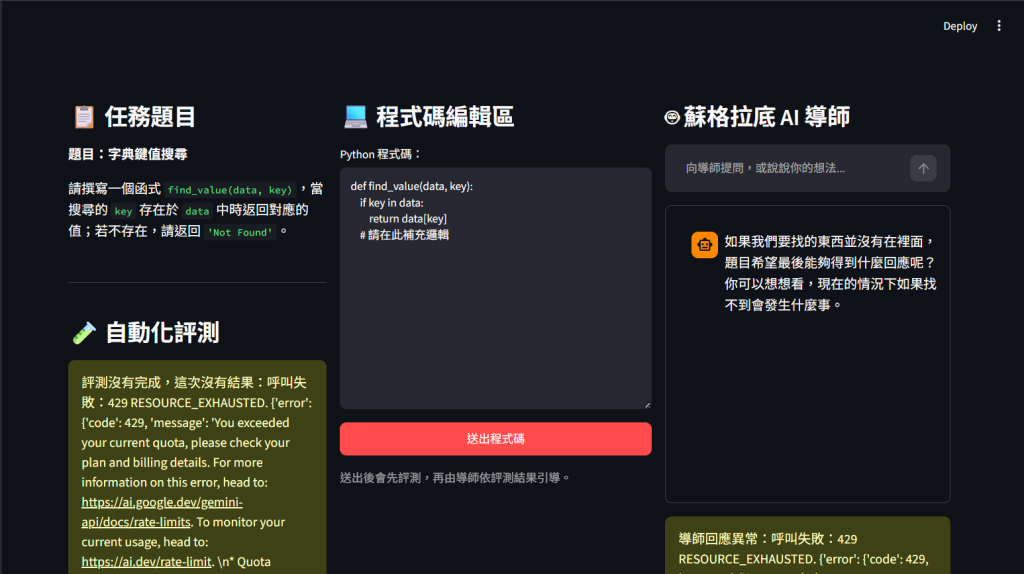Screen dimensions: 1024x574
Task: Click the clipboard icon beside 任務題目
Action: tap(84, 117)
